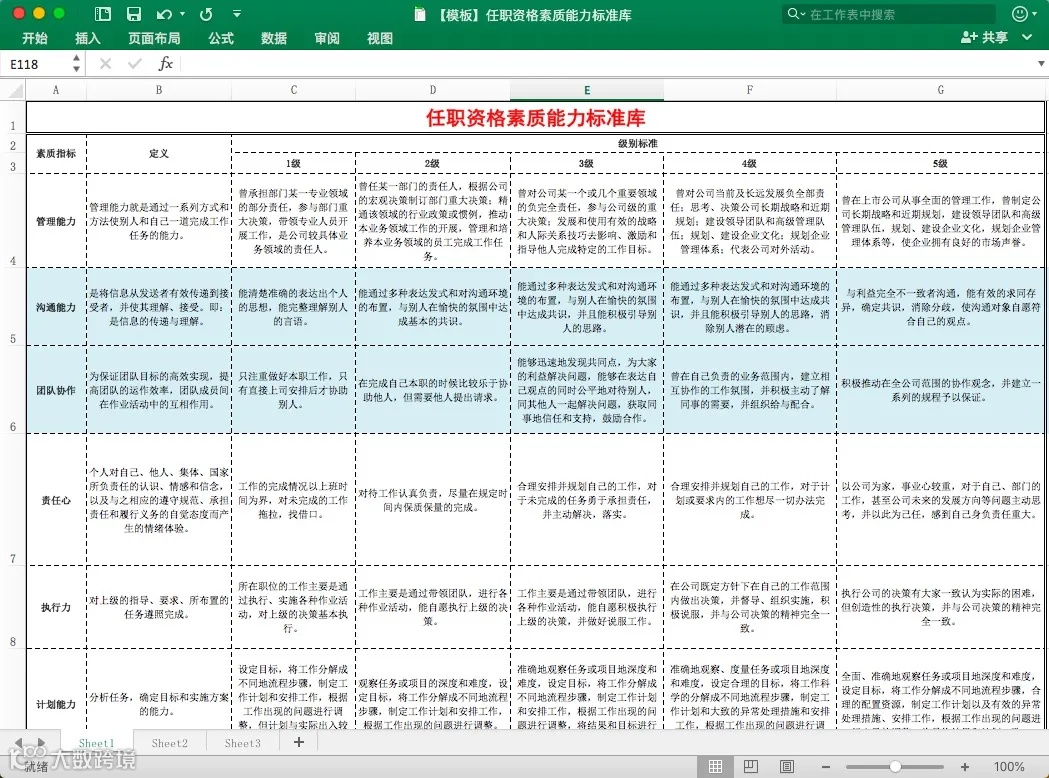Select column A header

pyautogui.click(x=56, y=90)
